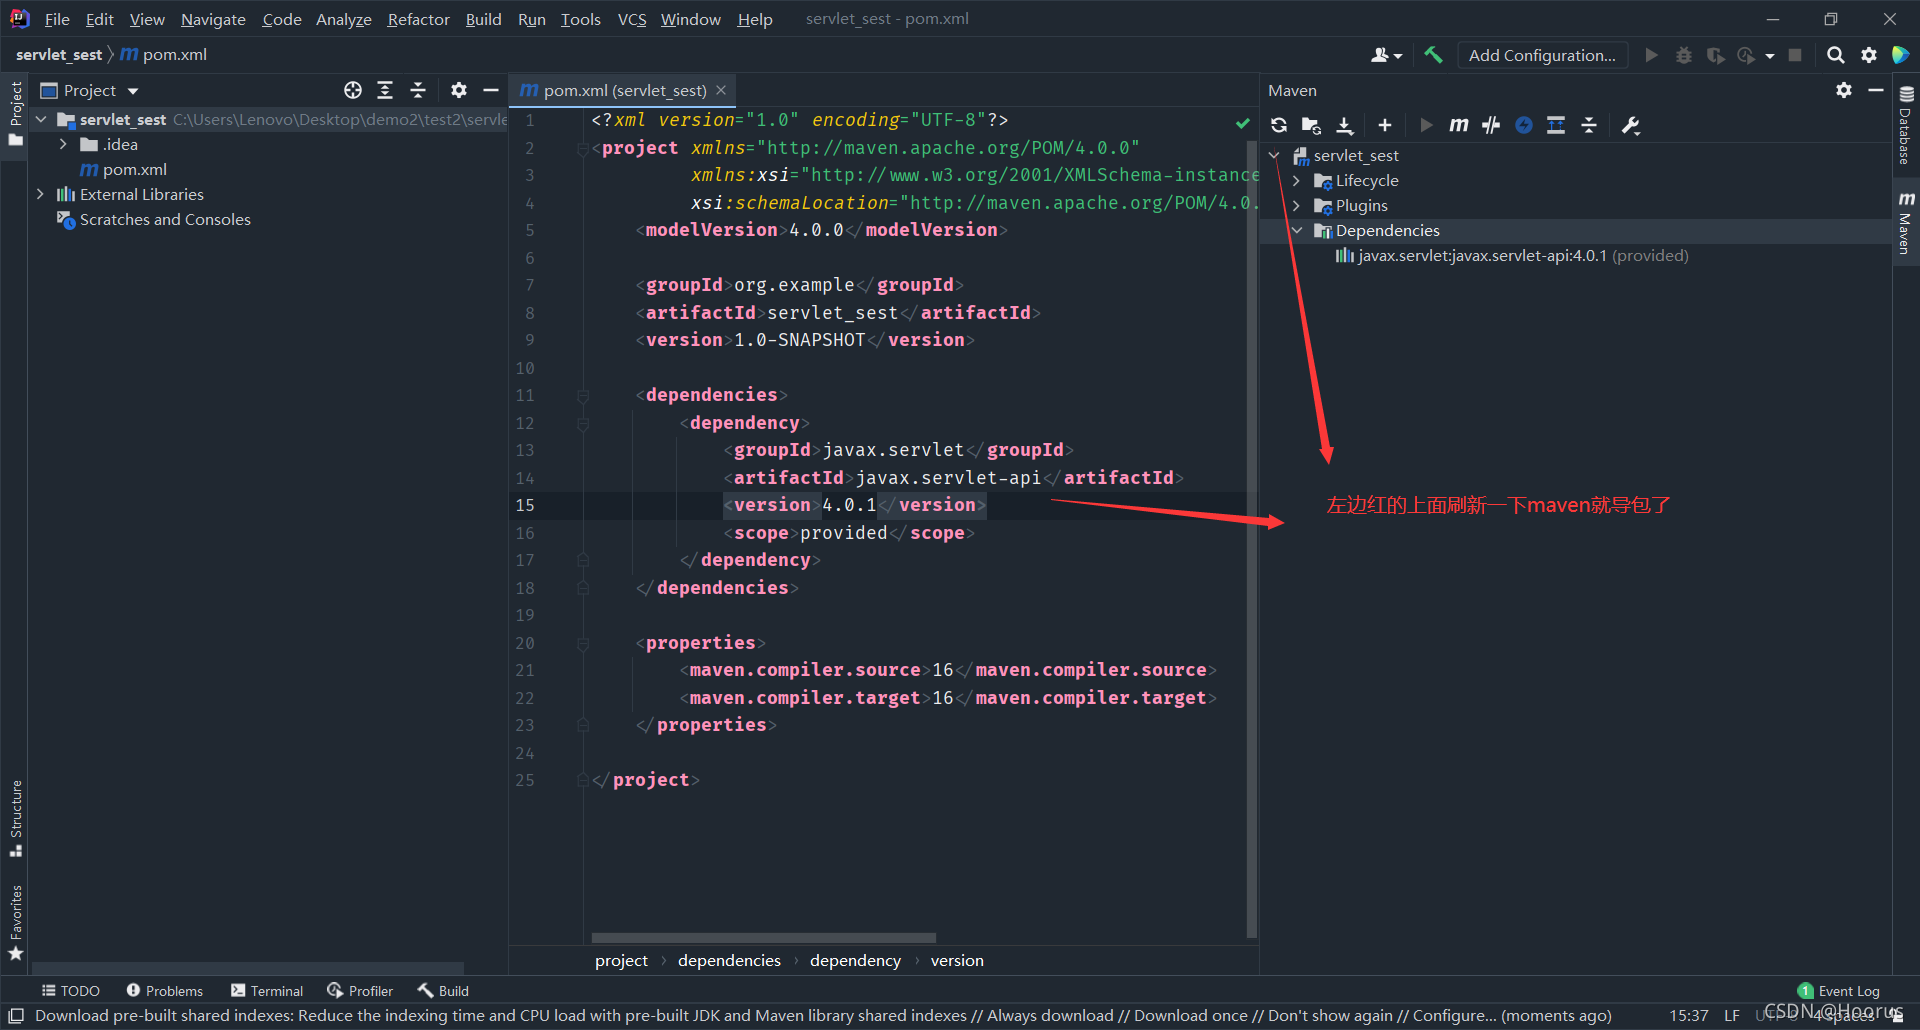This screenshot has height=1030, width=1920.
Task: Toggle Structure side panel
Action: [x=16, y=818]
